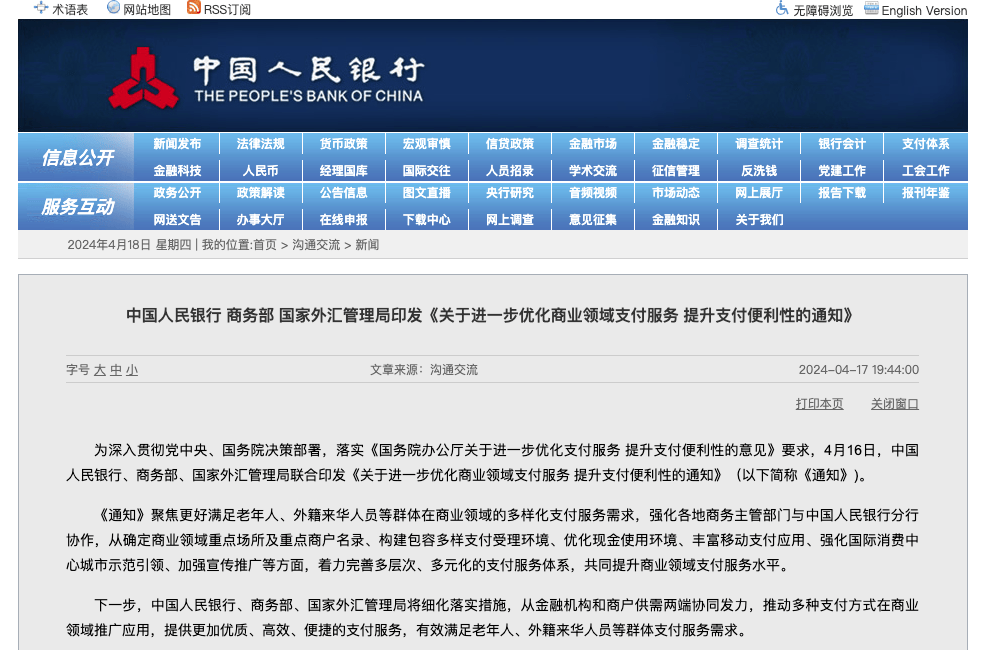Open 在线申报 menu item
Viewport: 986px width, 650px height.
pyautogui.click(x=343, y=220)
